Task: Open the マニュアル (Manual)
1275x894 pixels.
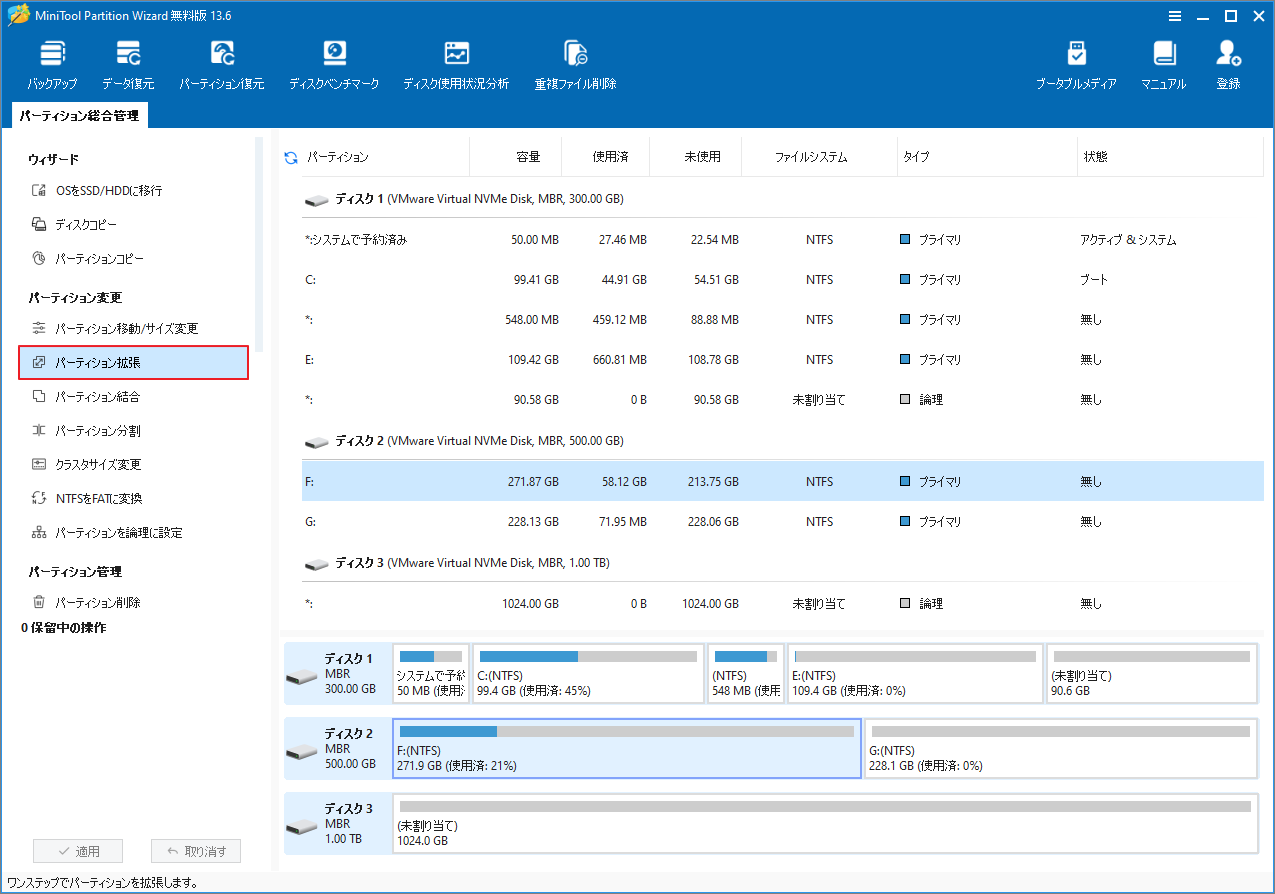Action: click(x=1163, y=62)
